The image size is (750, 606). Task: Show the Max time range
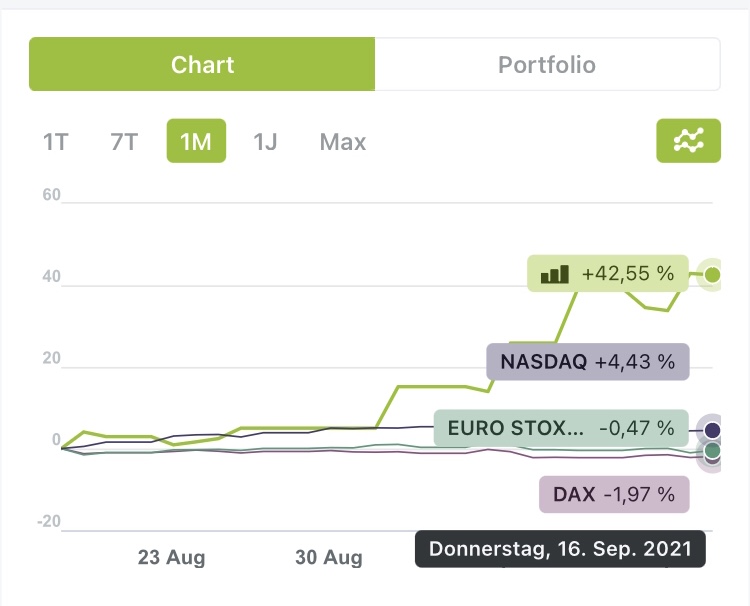[343, 141]
